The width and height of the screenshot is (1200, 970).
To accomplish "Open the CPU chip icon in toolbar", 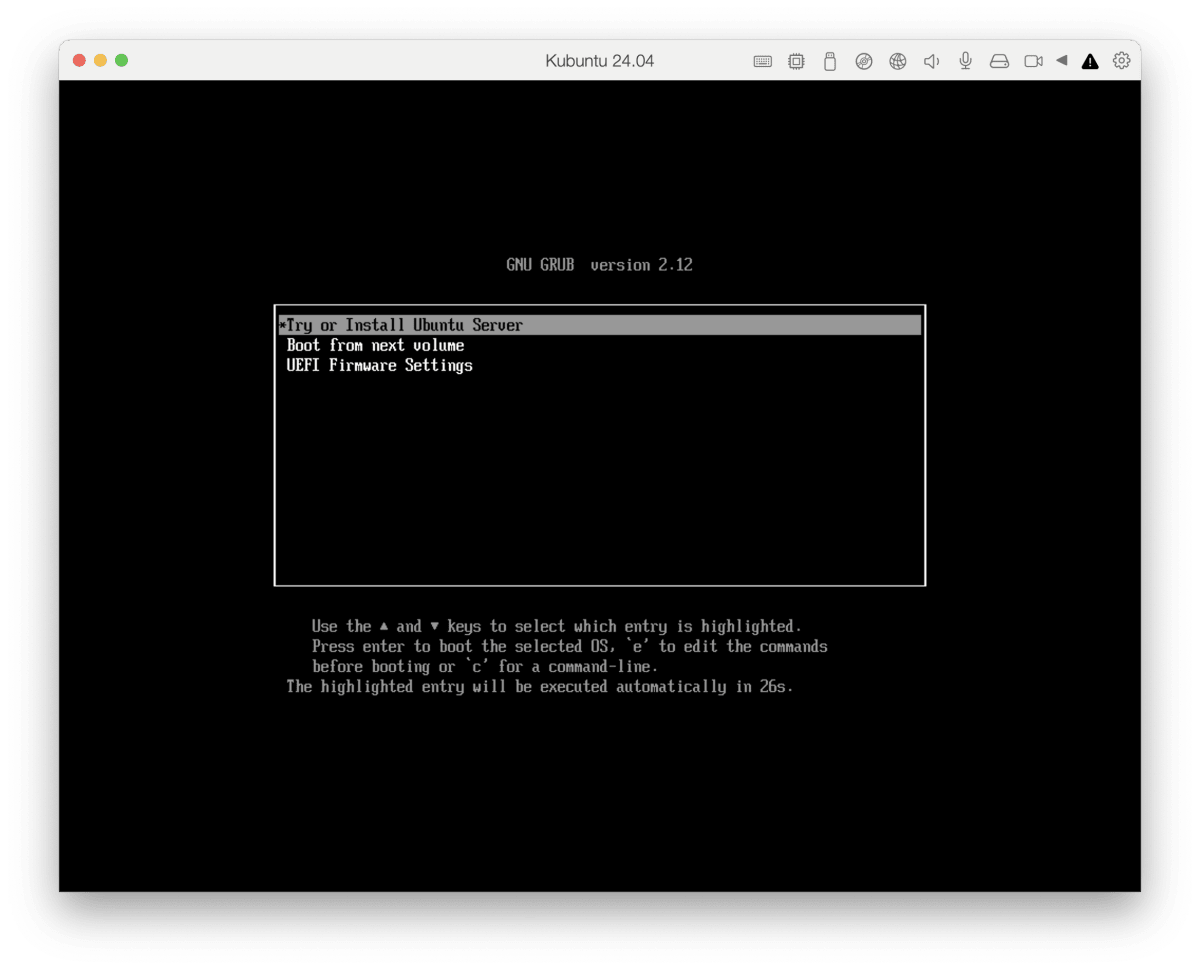I will (796, 61).
